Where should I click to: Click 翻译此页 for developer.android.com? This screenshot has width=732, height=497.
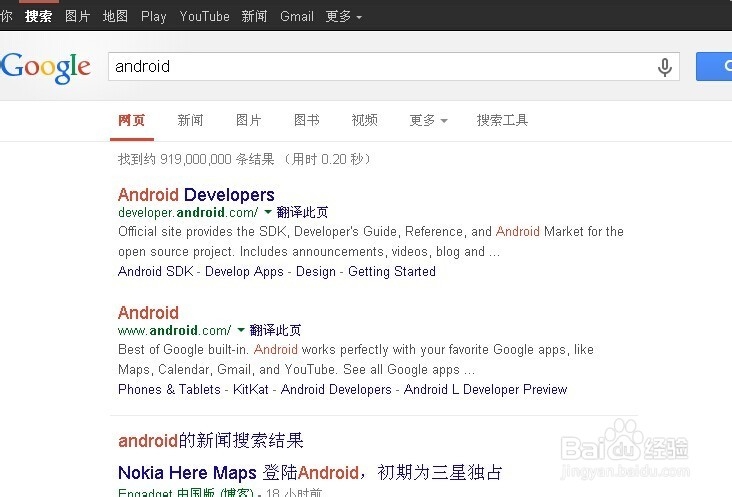click(303, 212)
